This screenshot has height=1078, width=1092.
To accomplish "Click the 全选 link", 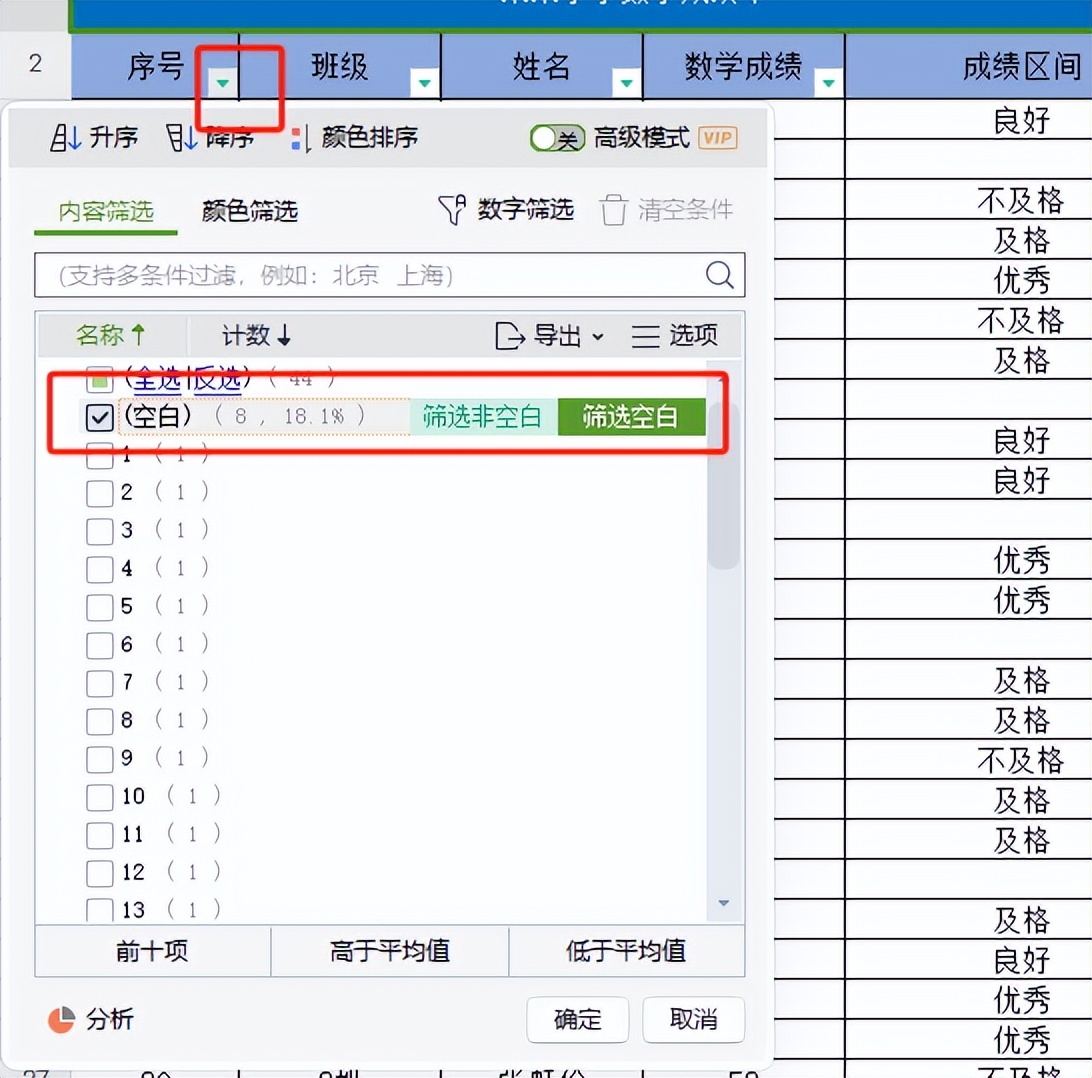I will (x=157, y=379).
